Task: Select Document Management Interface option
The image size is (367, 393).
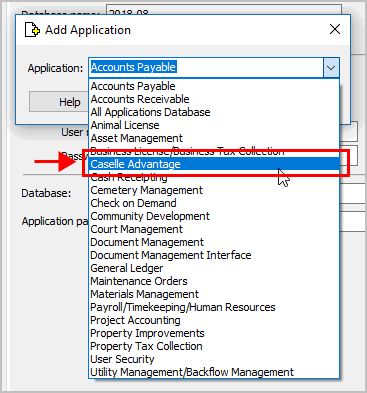Action: 214,255
